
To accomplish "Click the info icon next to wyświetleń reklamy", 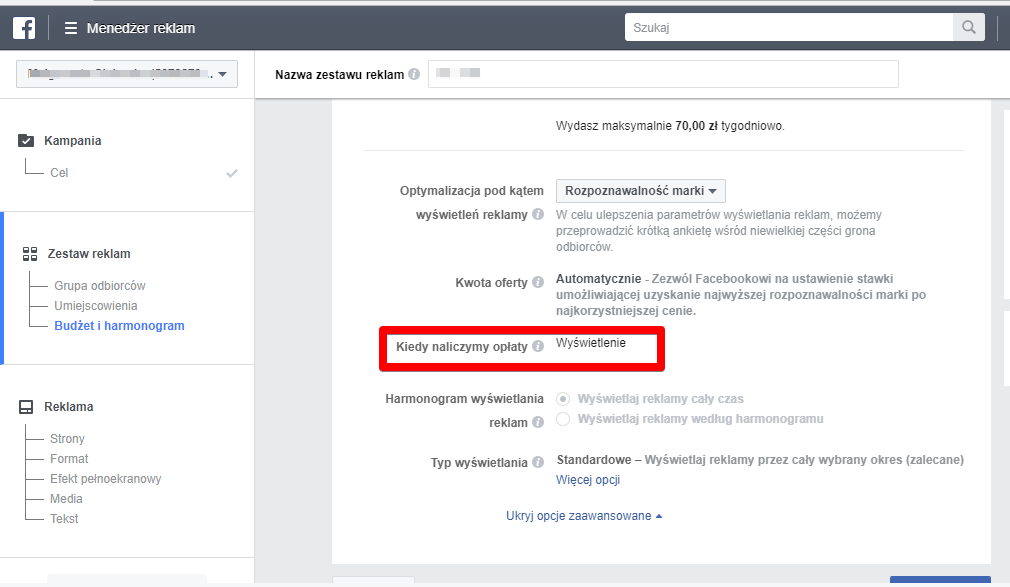I will click(x=538, y=214).
